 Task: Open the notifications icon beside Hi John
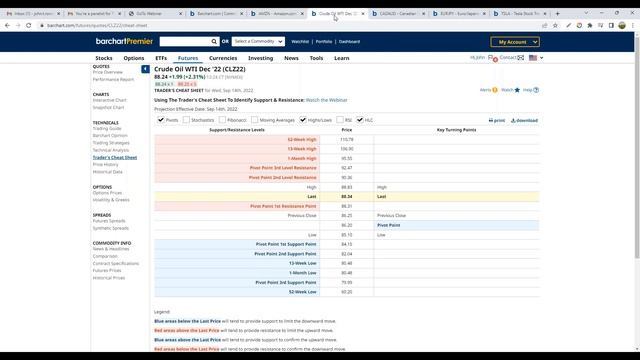pyautogui.click(x=493, y=58)
